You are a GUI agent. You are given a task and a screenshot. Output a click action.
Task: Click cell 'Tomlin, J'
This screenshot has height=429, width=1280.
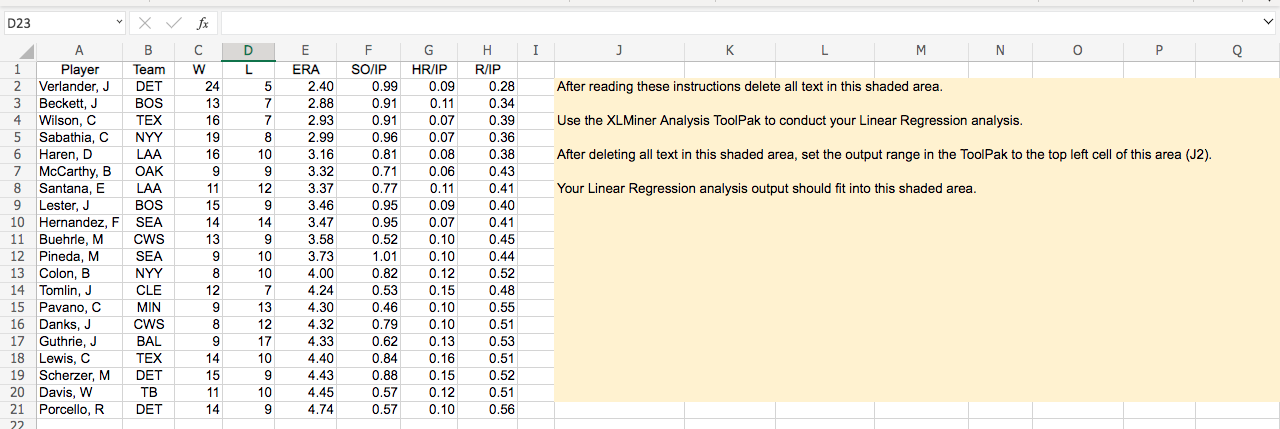(x=79, y=291)
